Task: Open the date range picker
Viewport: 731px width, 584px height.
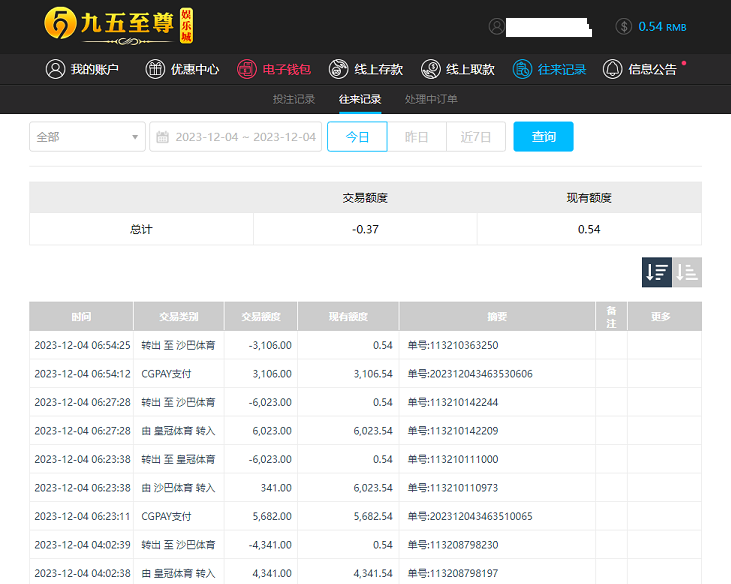Action: tap(237, 137)
